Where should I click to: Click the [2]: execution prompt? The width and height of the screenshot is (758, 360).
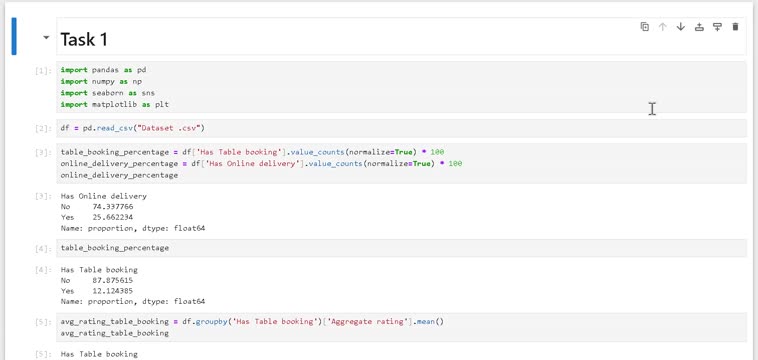tap(43, 129)
